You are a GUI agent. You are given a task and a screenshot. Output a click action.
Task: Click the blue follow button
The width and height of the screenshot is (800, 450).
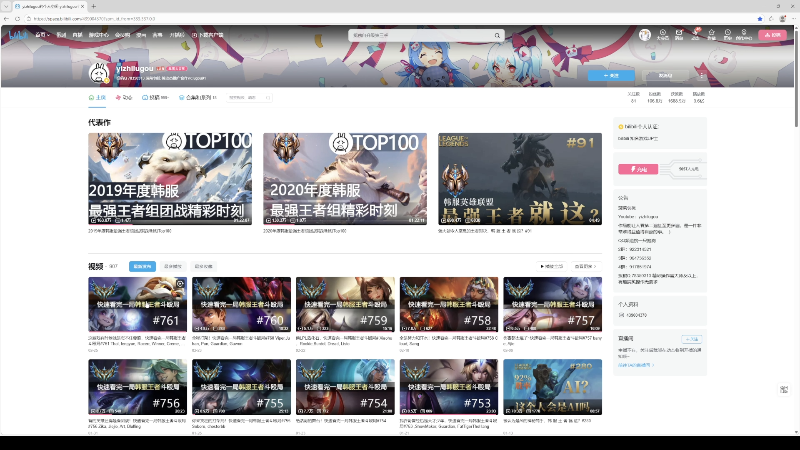(611, 76)
